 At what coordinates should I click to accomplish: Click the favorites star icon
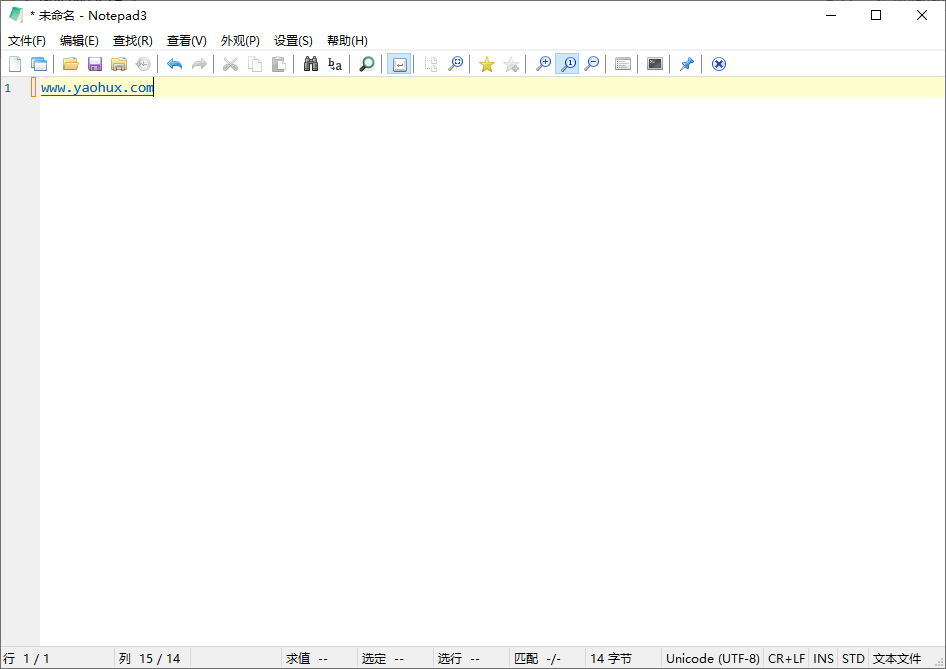tap(487, 63)
